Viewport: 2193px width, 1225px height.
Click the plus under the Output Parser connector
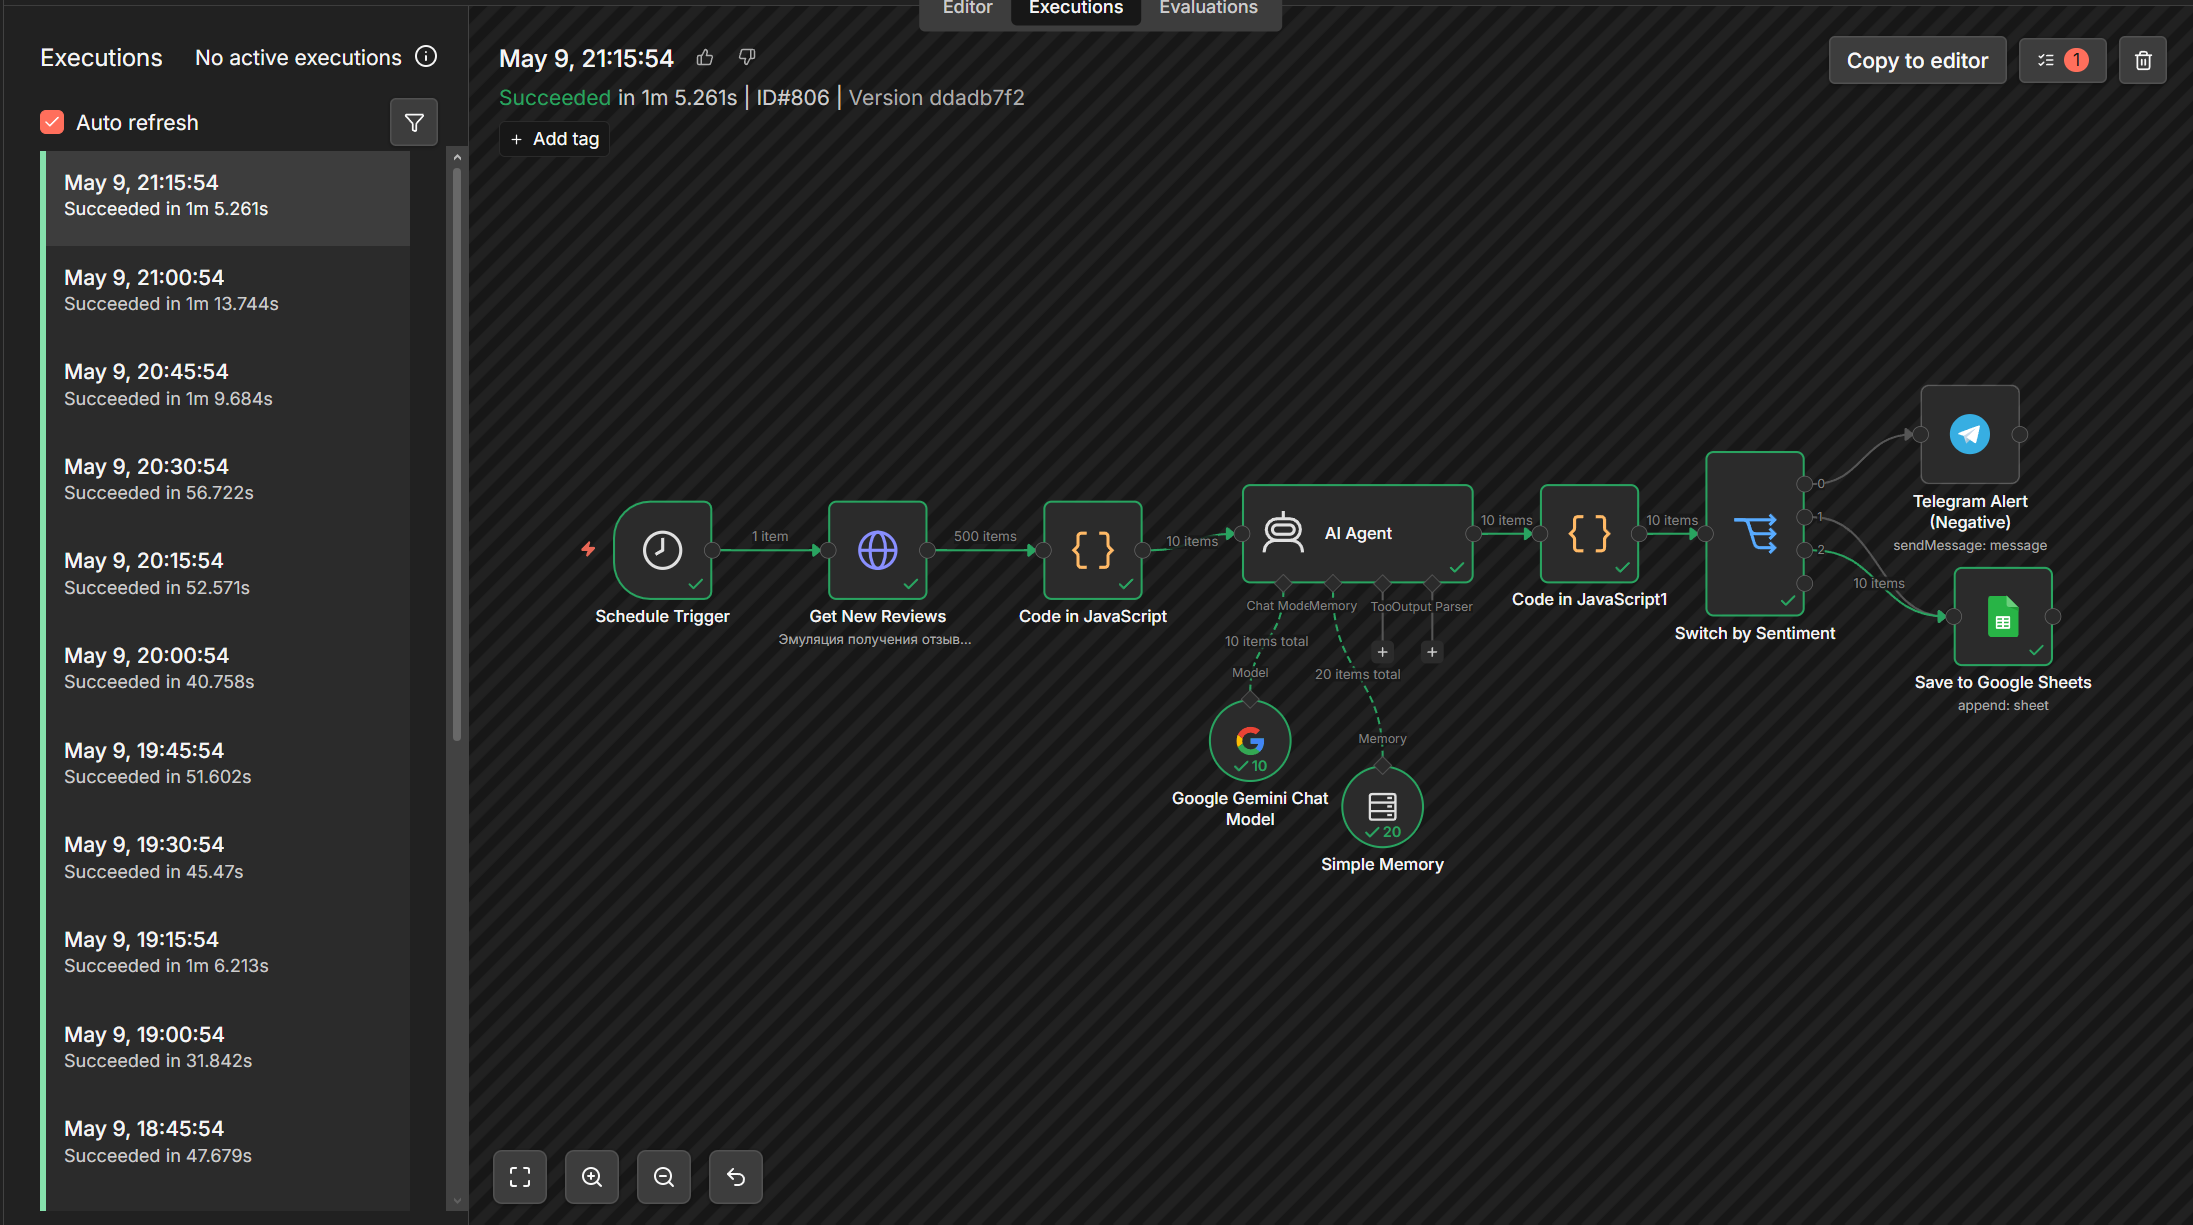(x=1432, y=652)
